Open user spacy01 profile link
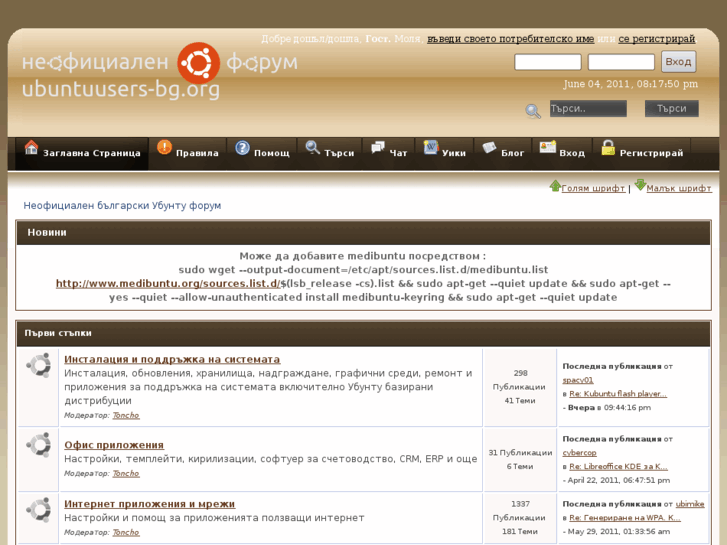The width and height of the screenshot is (727, 545). (x=578, y=380)
